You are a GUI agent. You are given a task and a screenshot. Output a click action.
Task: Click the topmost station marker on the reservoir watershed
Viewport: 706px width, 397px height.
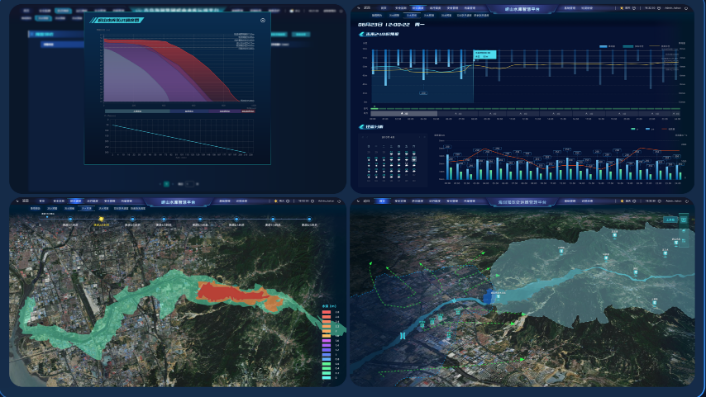coord(615,235)
